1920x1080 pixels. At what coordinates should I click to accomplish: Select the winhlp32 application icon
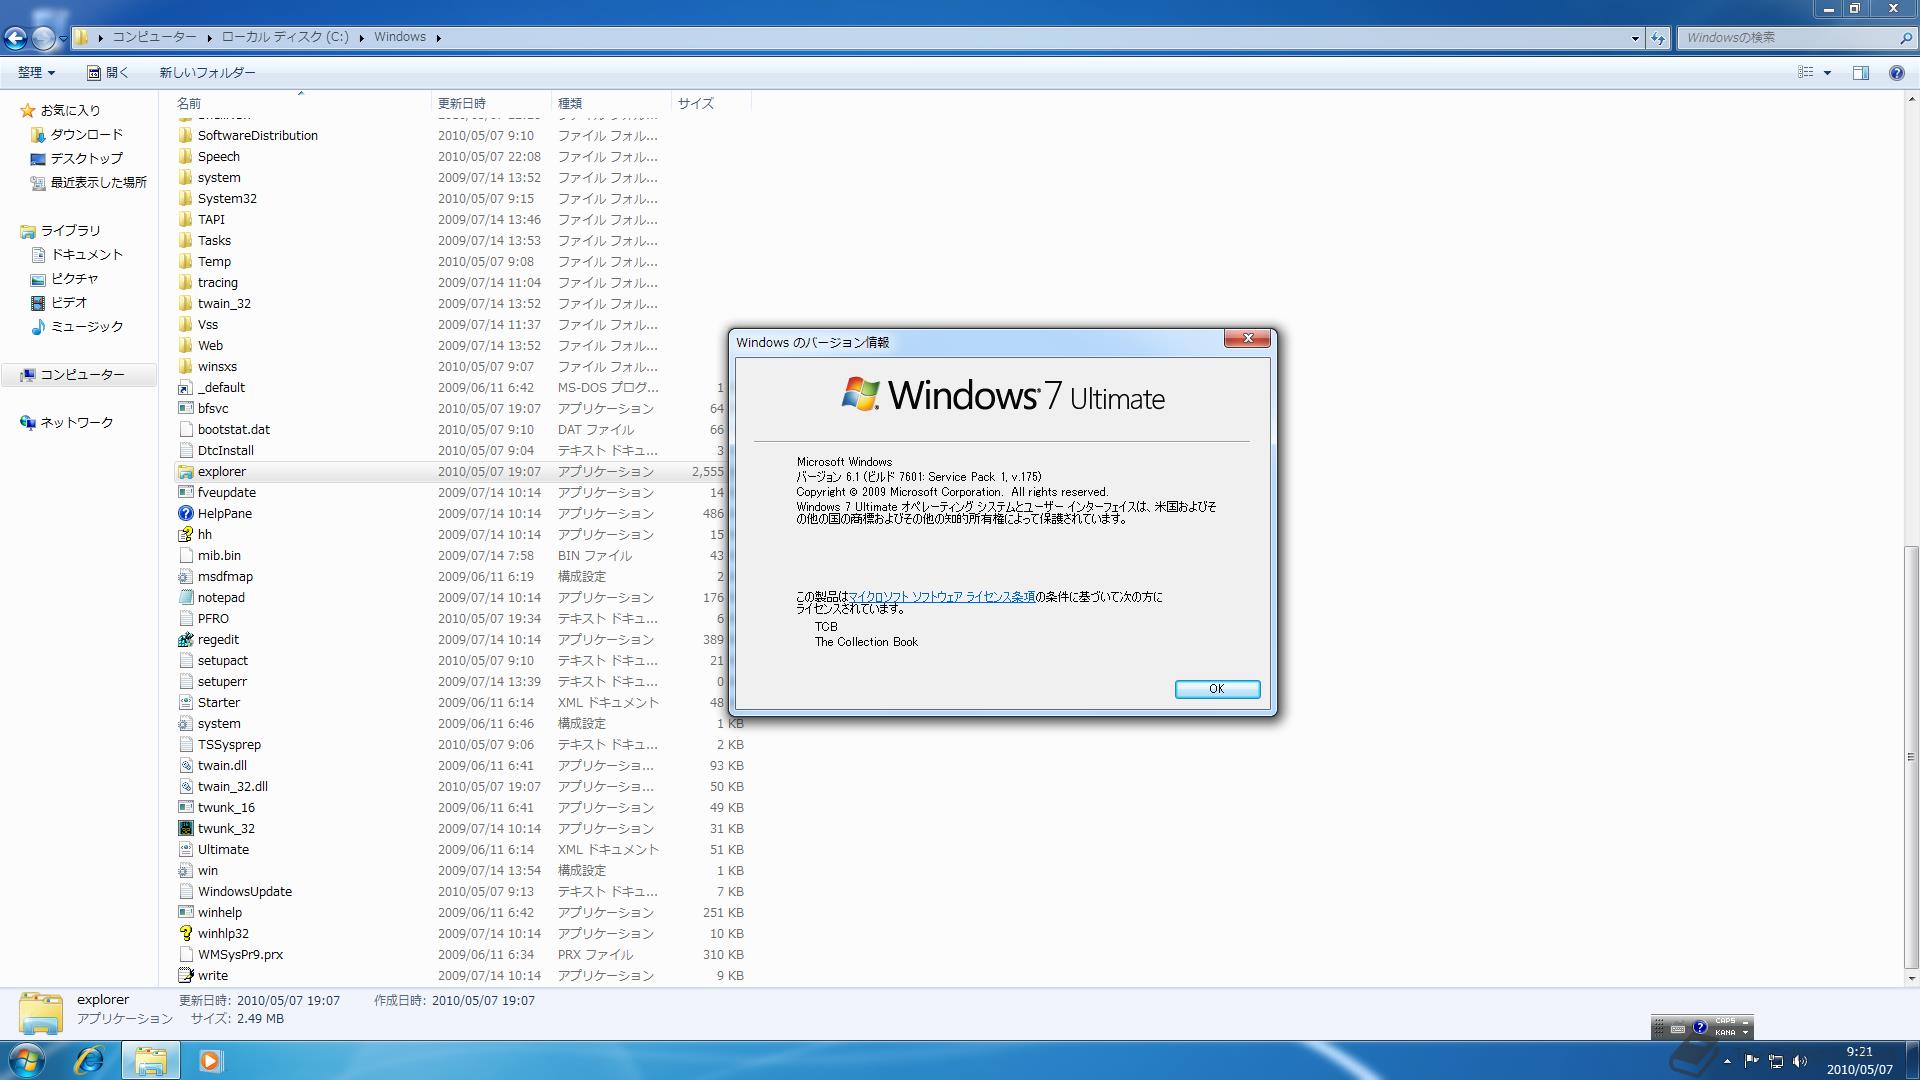click(x=185, y=934)
